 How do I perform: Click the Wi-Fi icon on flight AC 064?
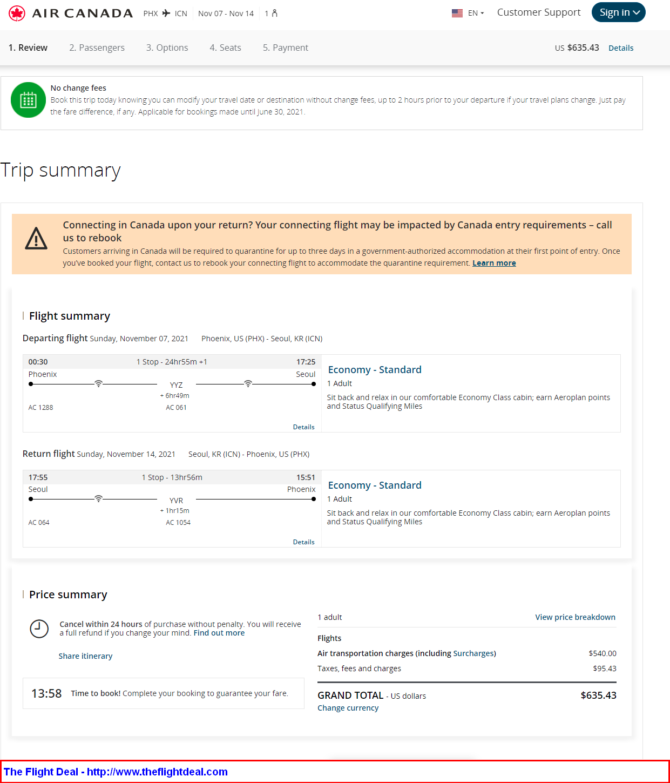(x=98, y=498)
